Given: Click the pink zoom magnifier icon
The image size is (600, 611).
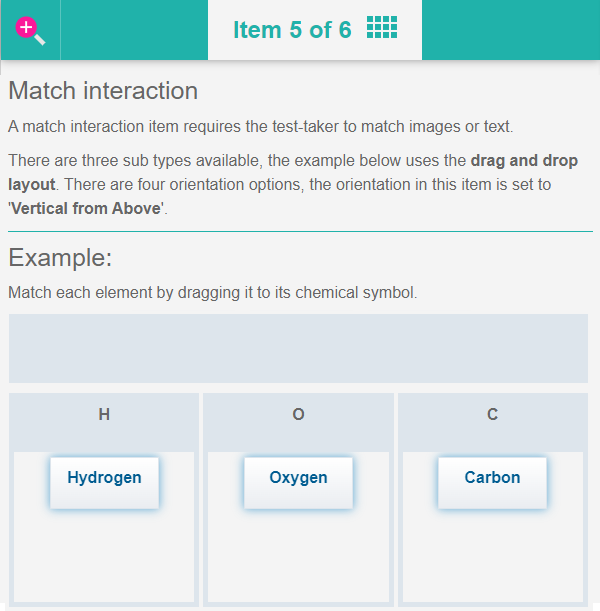Looking at the screenshot, I should coord(30,30).
